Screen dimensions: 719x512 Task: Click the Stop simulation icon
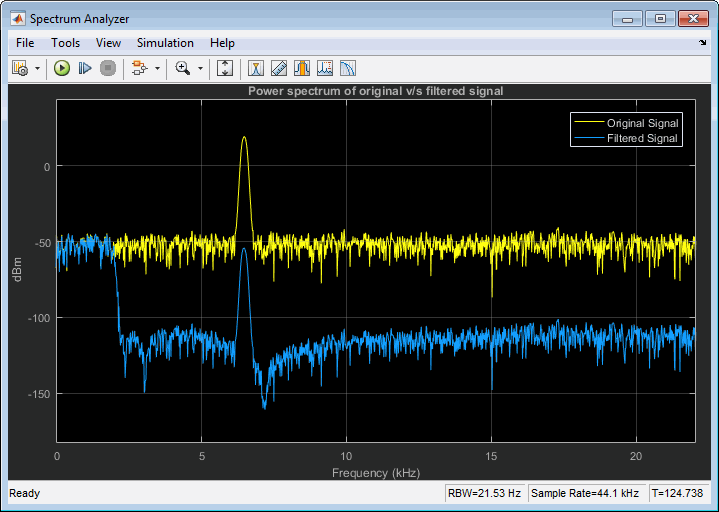[x=108, y=68]
